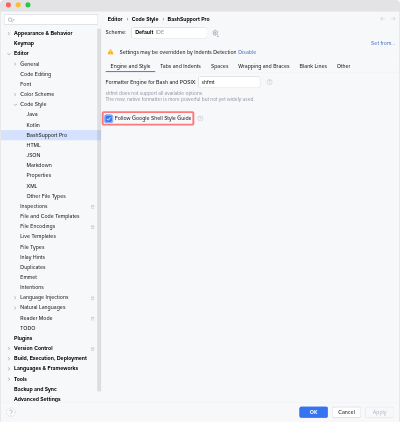Select Markdown code style
400x422 pixels.
(39, 165)
